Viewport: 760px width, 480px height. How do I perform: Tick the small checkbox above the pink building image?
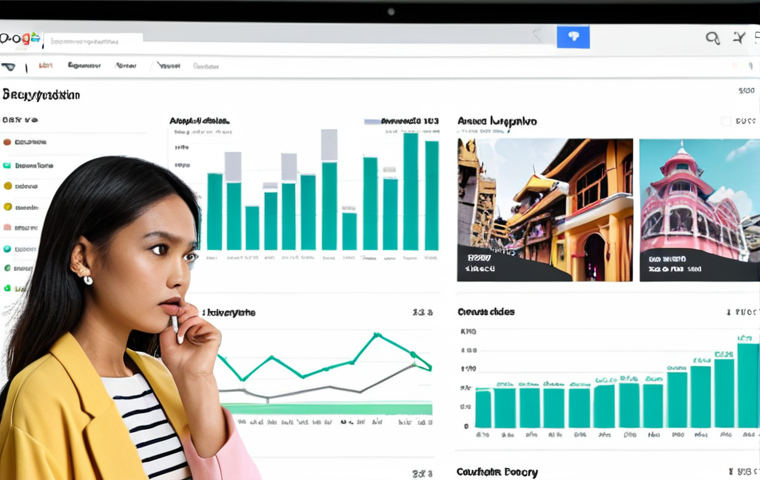(726, 121)
